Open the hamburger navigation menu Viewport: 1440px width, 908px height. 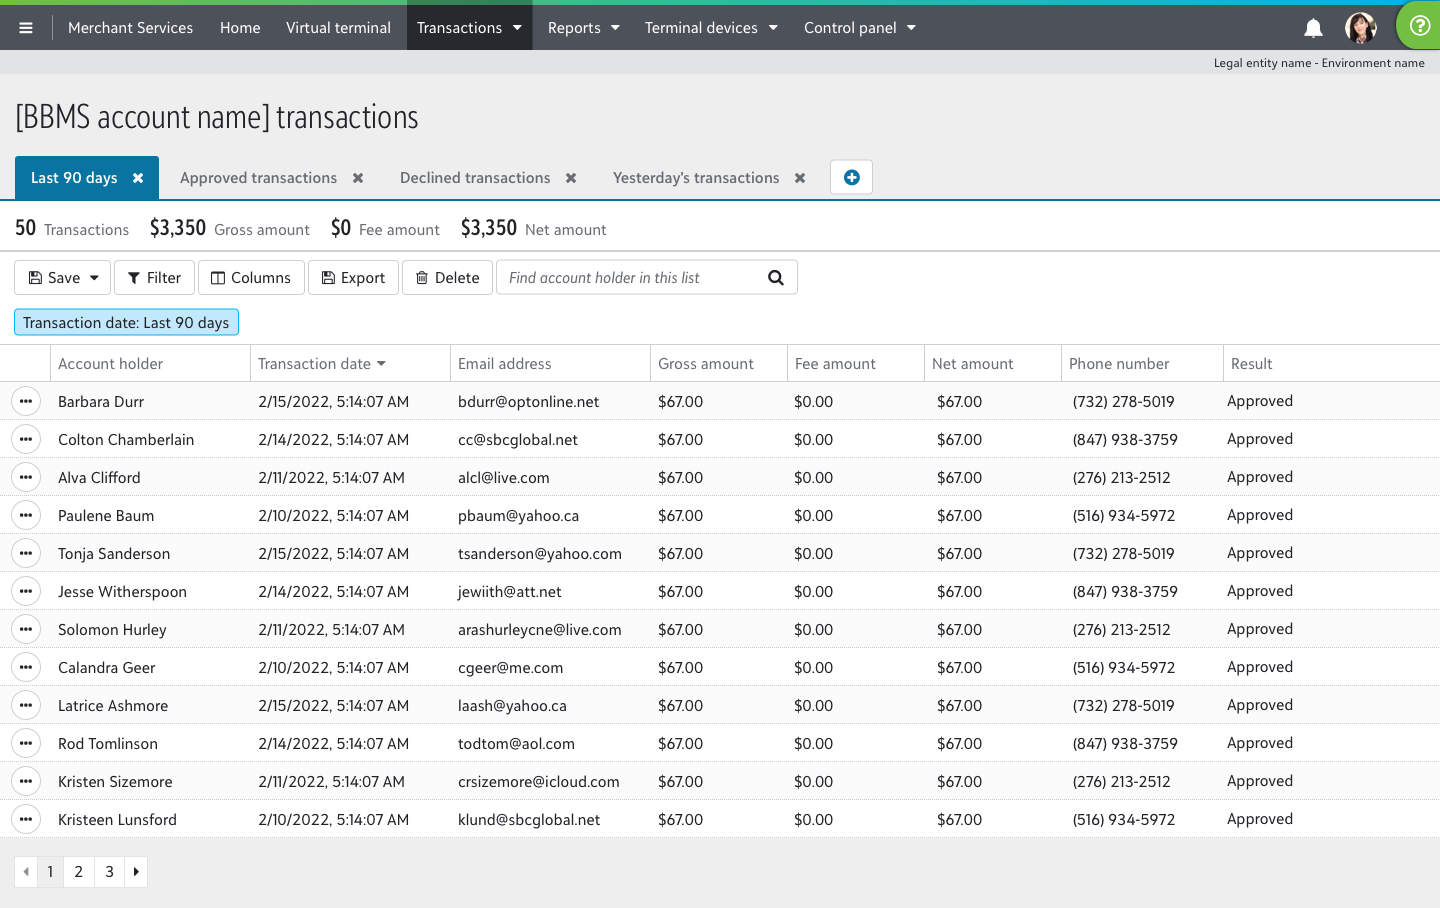[26, 28]
